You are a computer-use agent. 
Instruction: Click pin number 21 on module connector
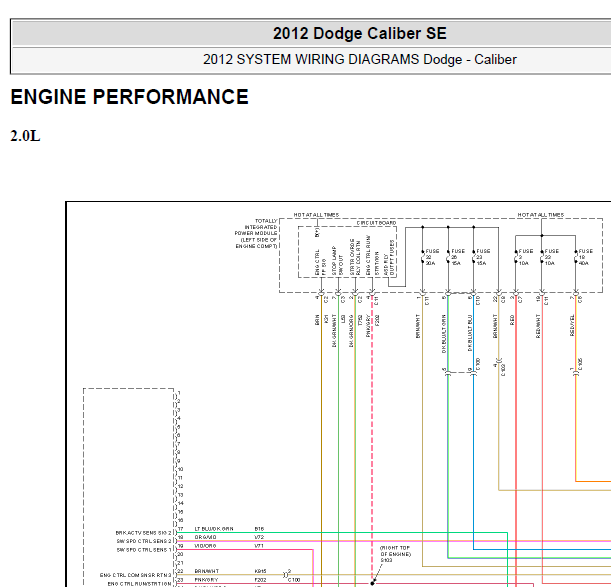click(180, 563)
